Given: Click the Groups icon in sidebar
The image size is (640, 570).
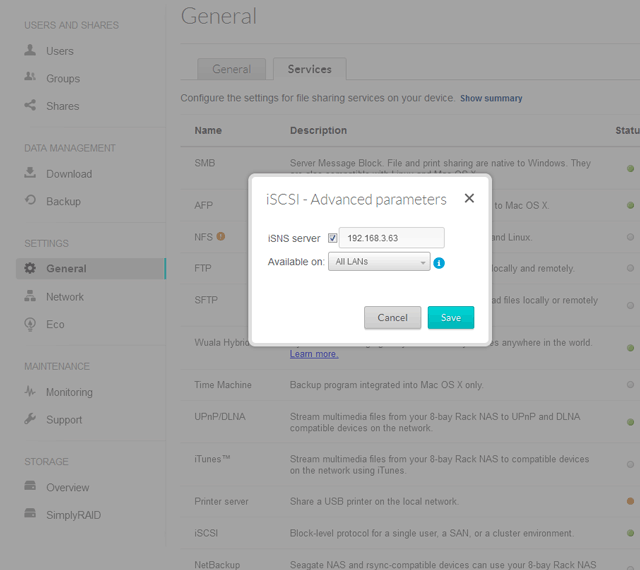Looking at the screenshot, I should [x=30, y=78].
